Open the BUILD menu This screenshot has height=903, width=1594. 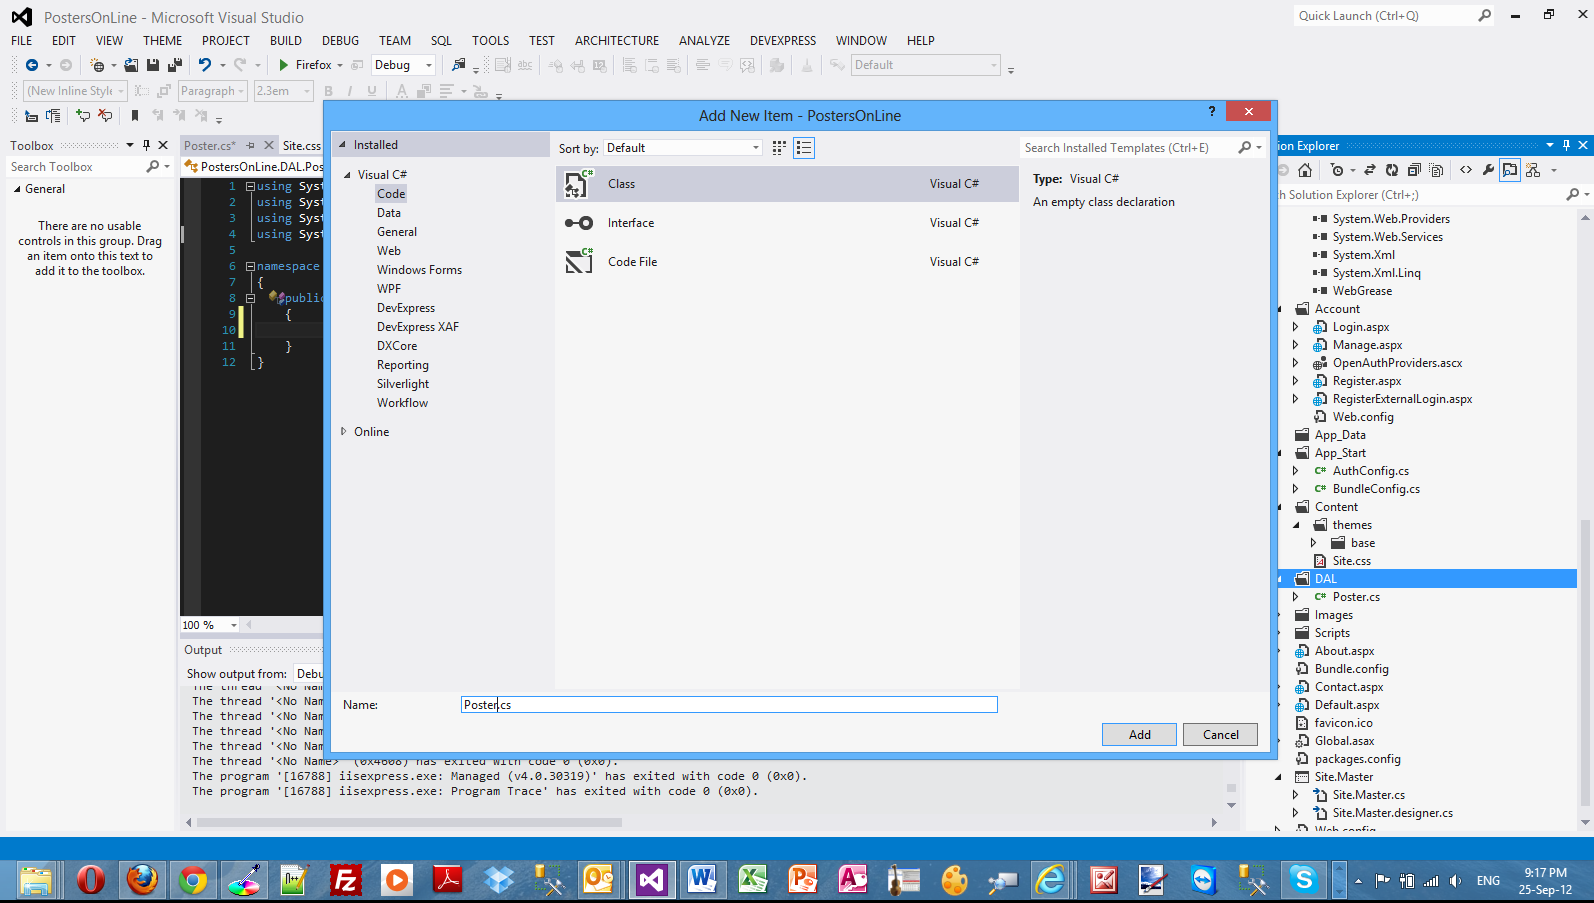[285, 41]
